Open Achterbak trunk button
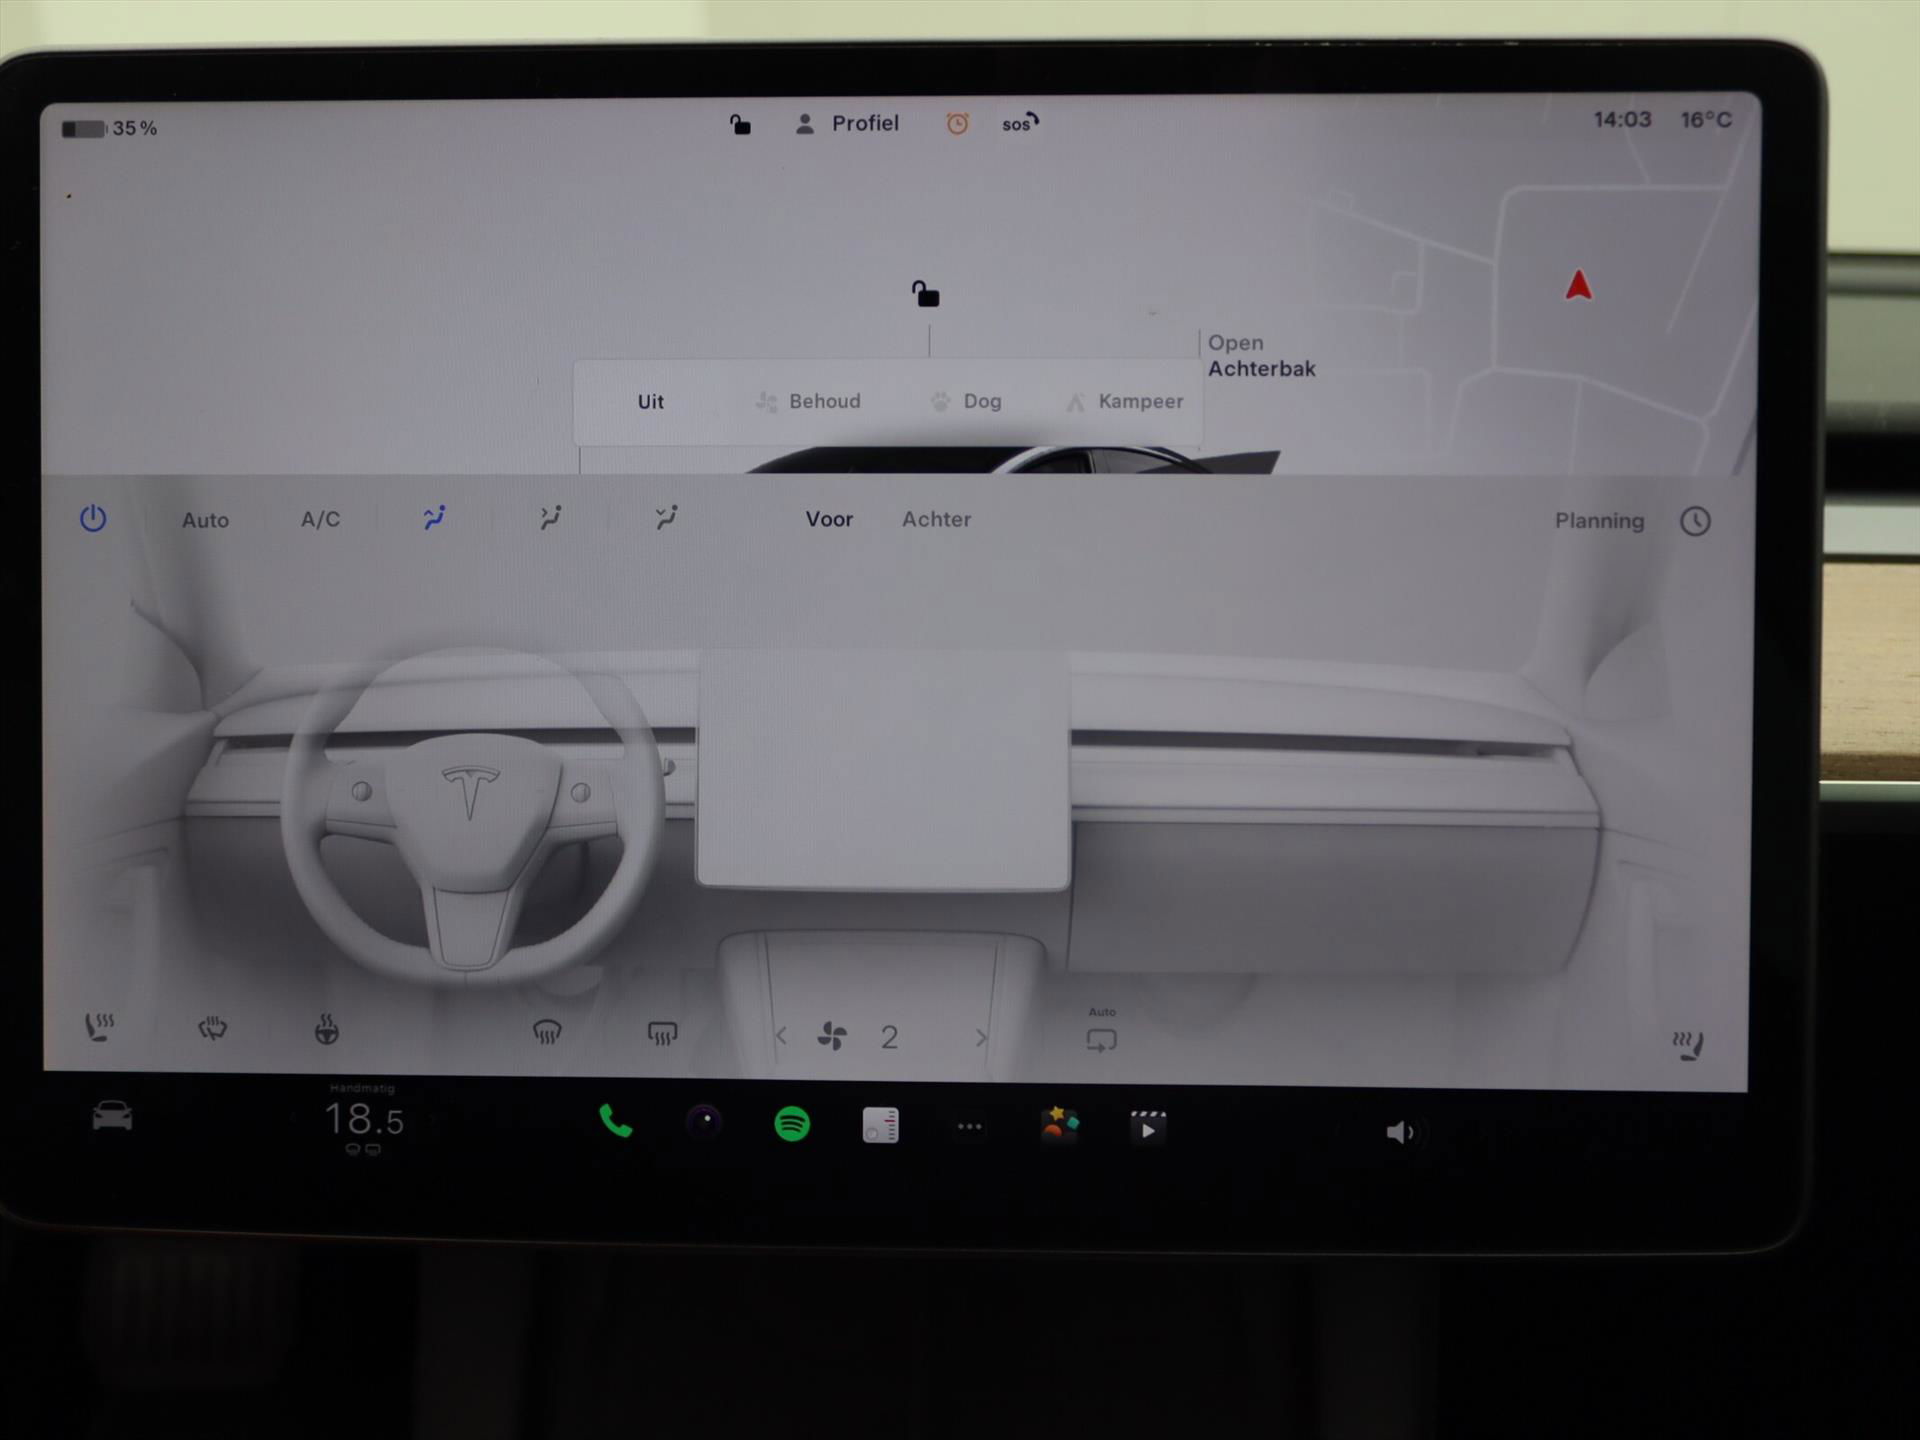This screenshot has width=1920, height=1440. 1260,356
